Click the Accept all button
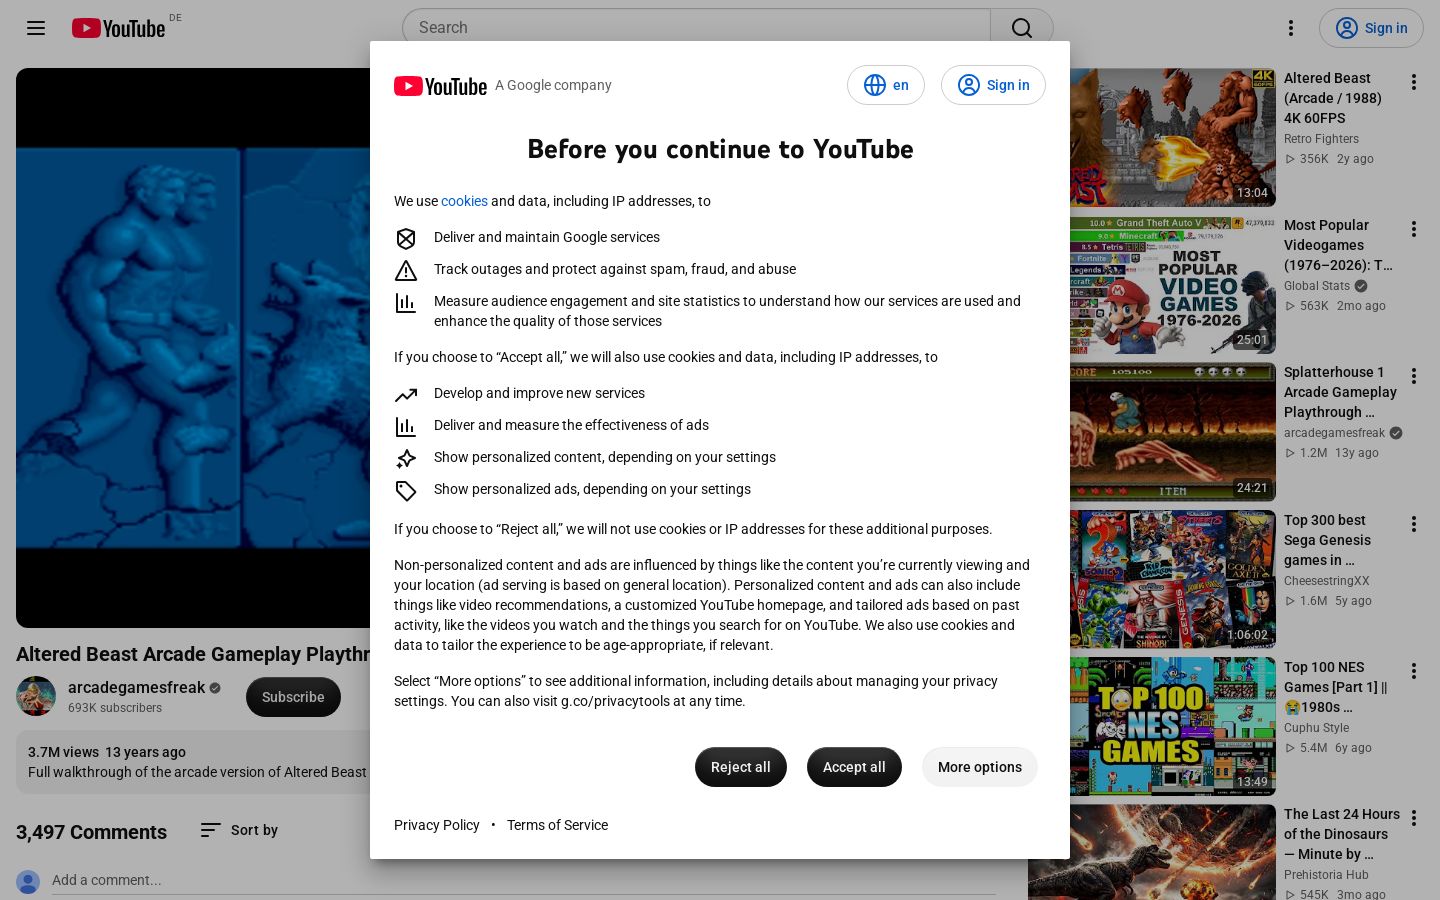 [854, 767]
